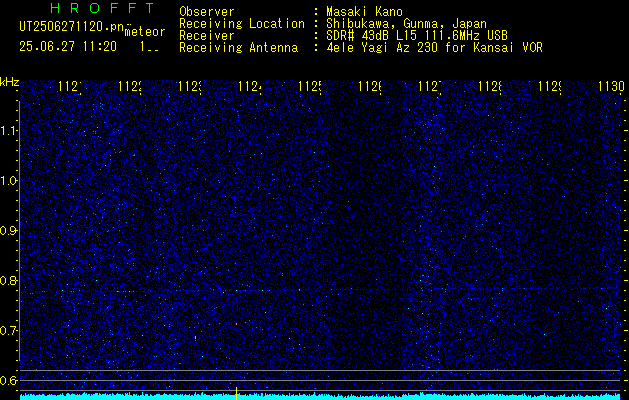Click the 0.8 kHz frequency tick label
This screenshot has width=629, height=400.
[9, 280]
